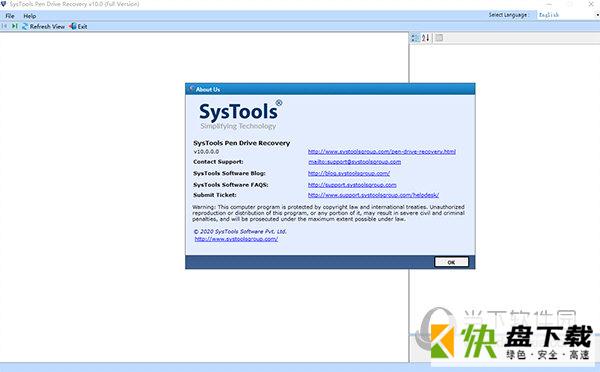Viewport: 600px width, 372px height.
Task: Click the 'SysTools Pen Drive Recovery' heading text
Action: pyautogui.click(x=241, y=143)
